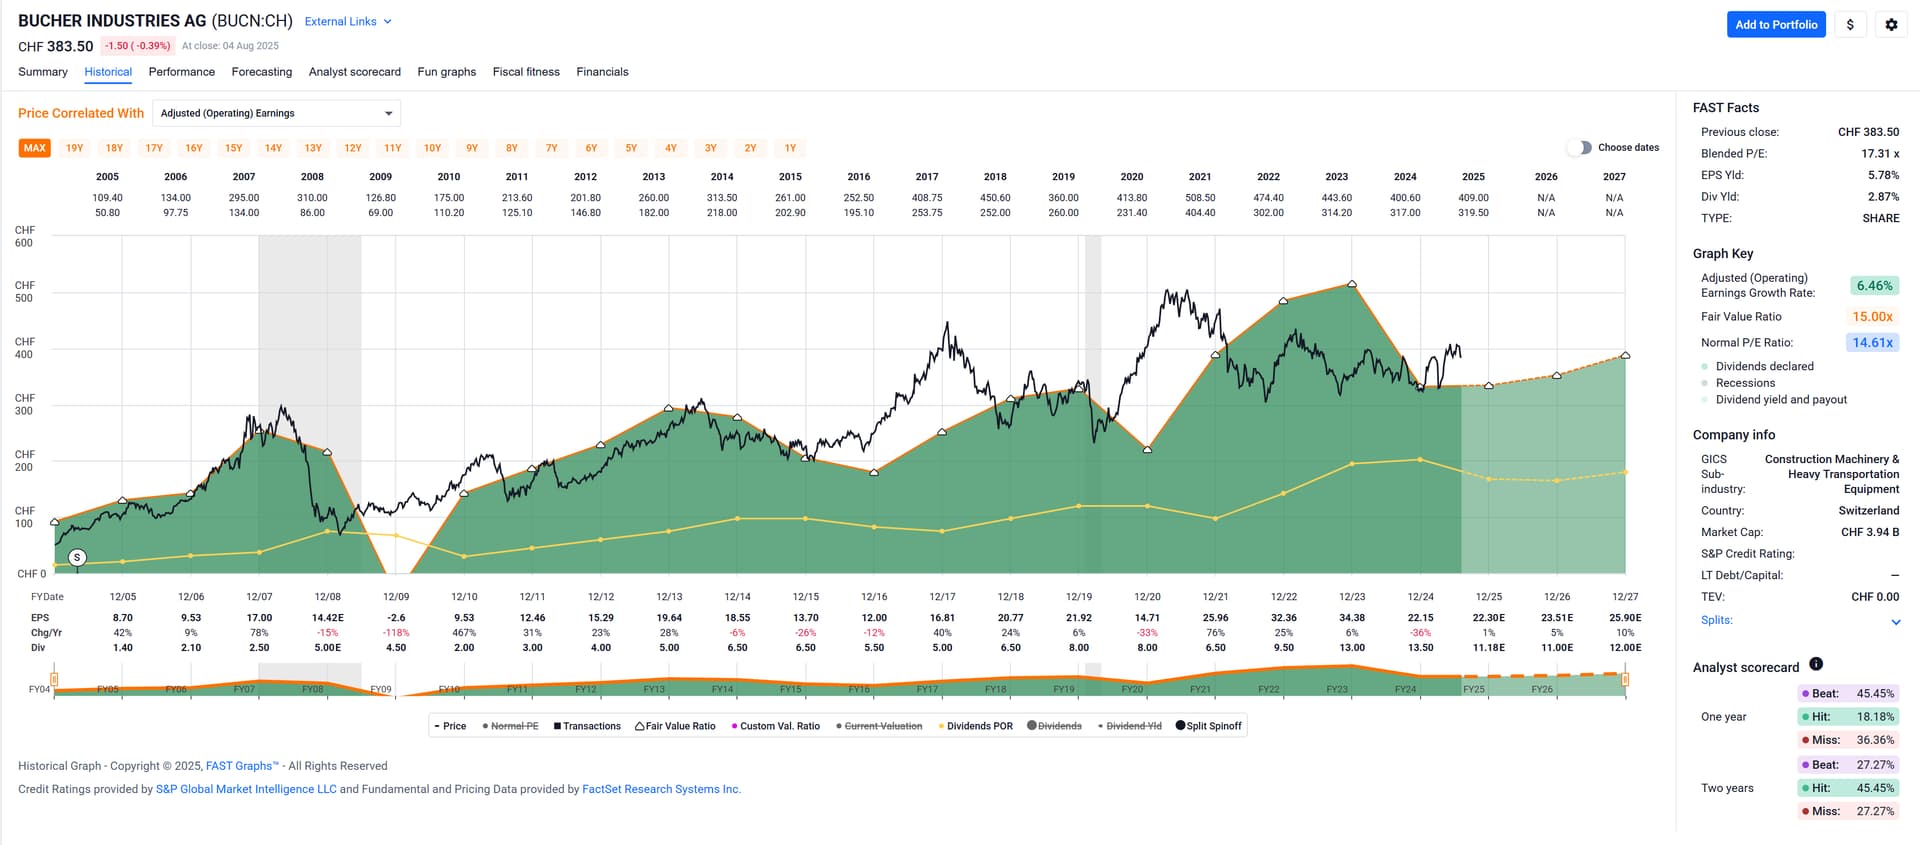Click FY14 on mini timeline
The width and height of the screenshot is (1920, 845).
(722, 689)
